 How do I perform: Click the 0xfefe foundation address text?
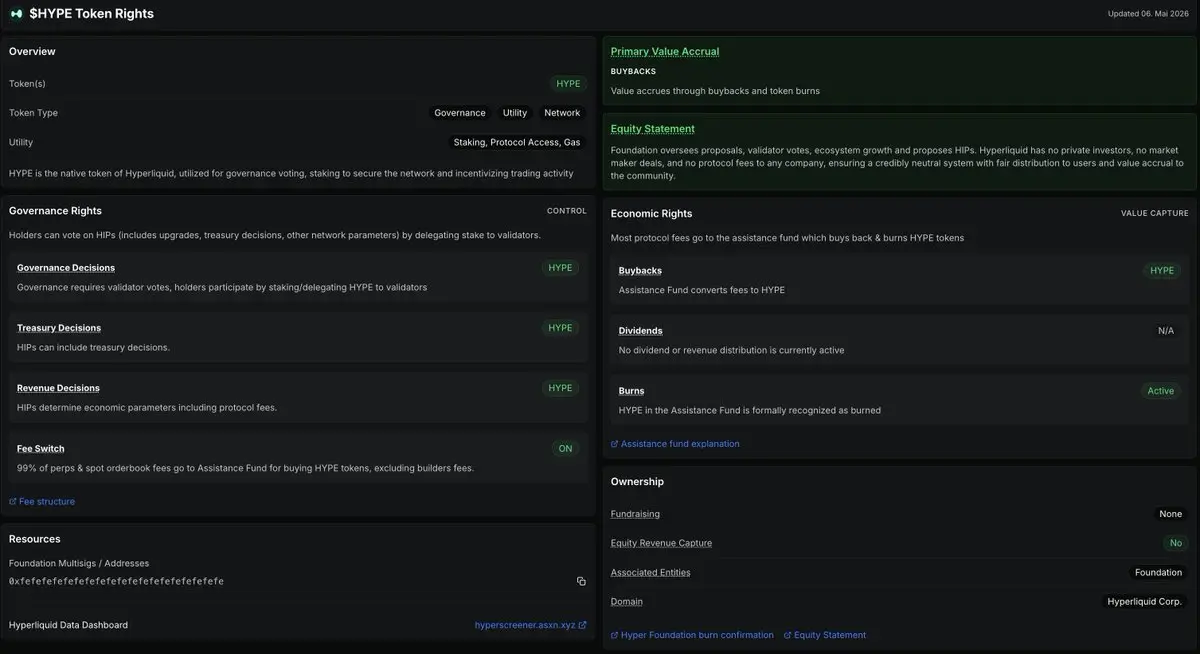pyautogui.click(x=116, y=581)
